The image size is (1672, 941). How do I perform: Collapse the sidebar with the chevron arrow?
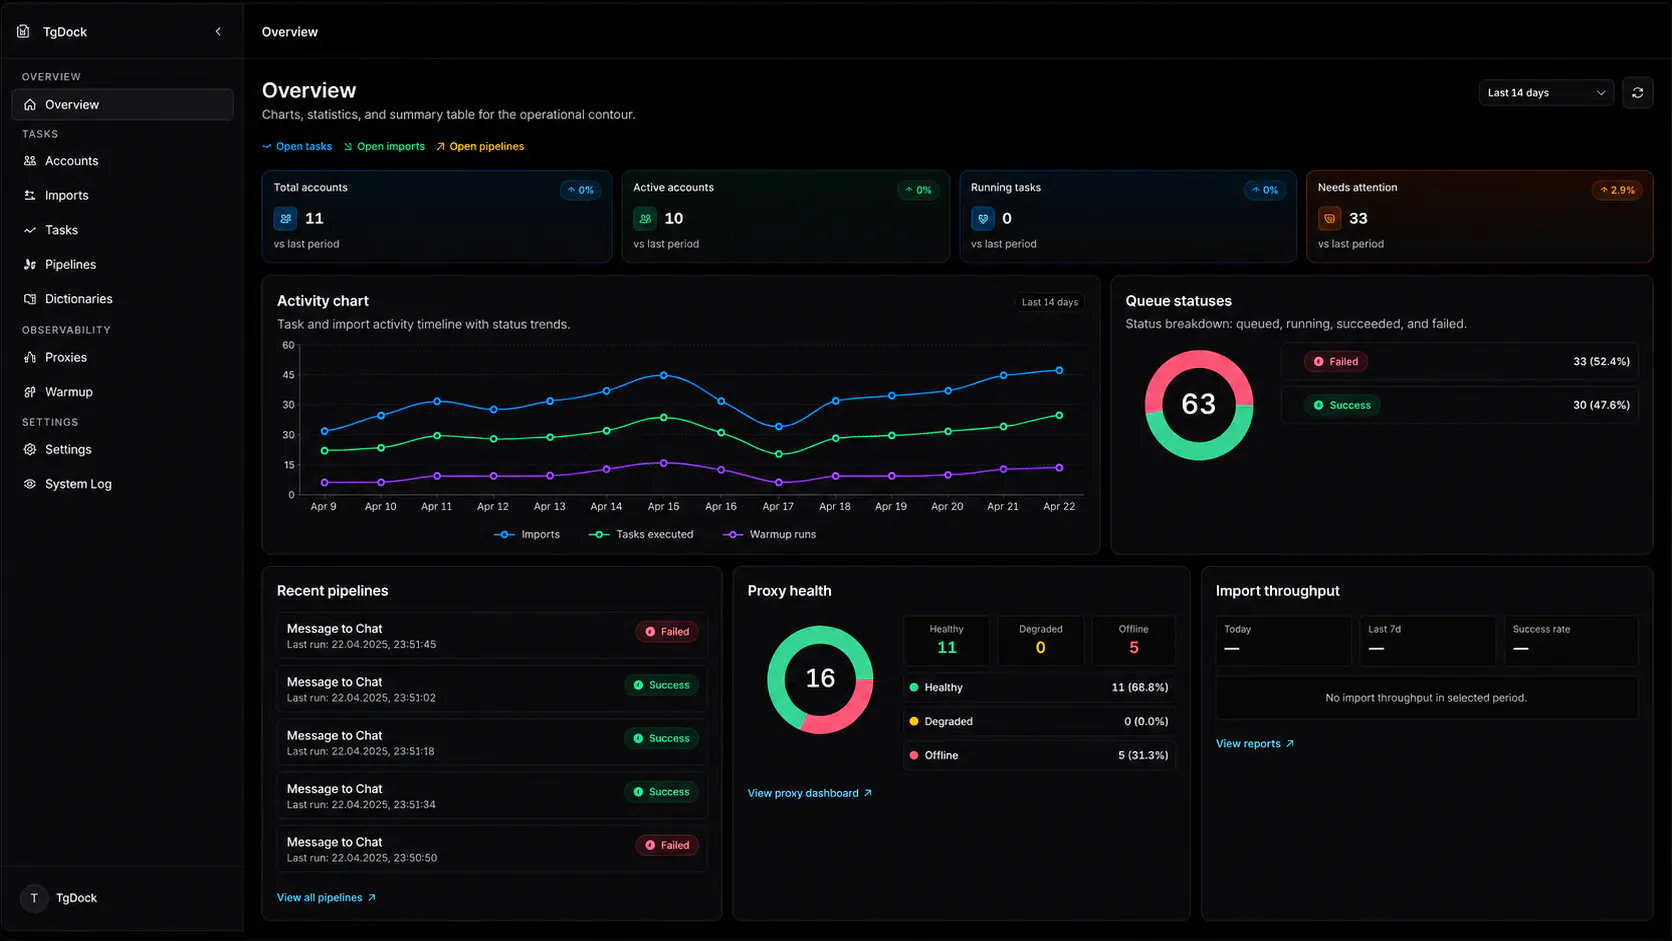[218, 32]
